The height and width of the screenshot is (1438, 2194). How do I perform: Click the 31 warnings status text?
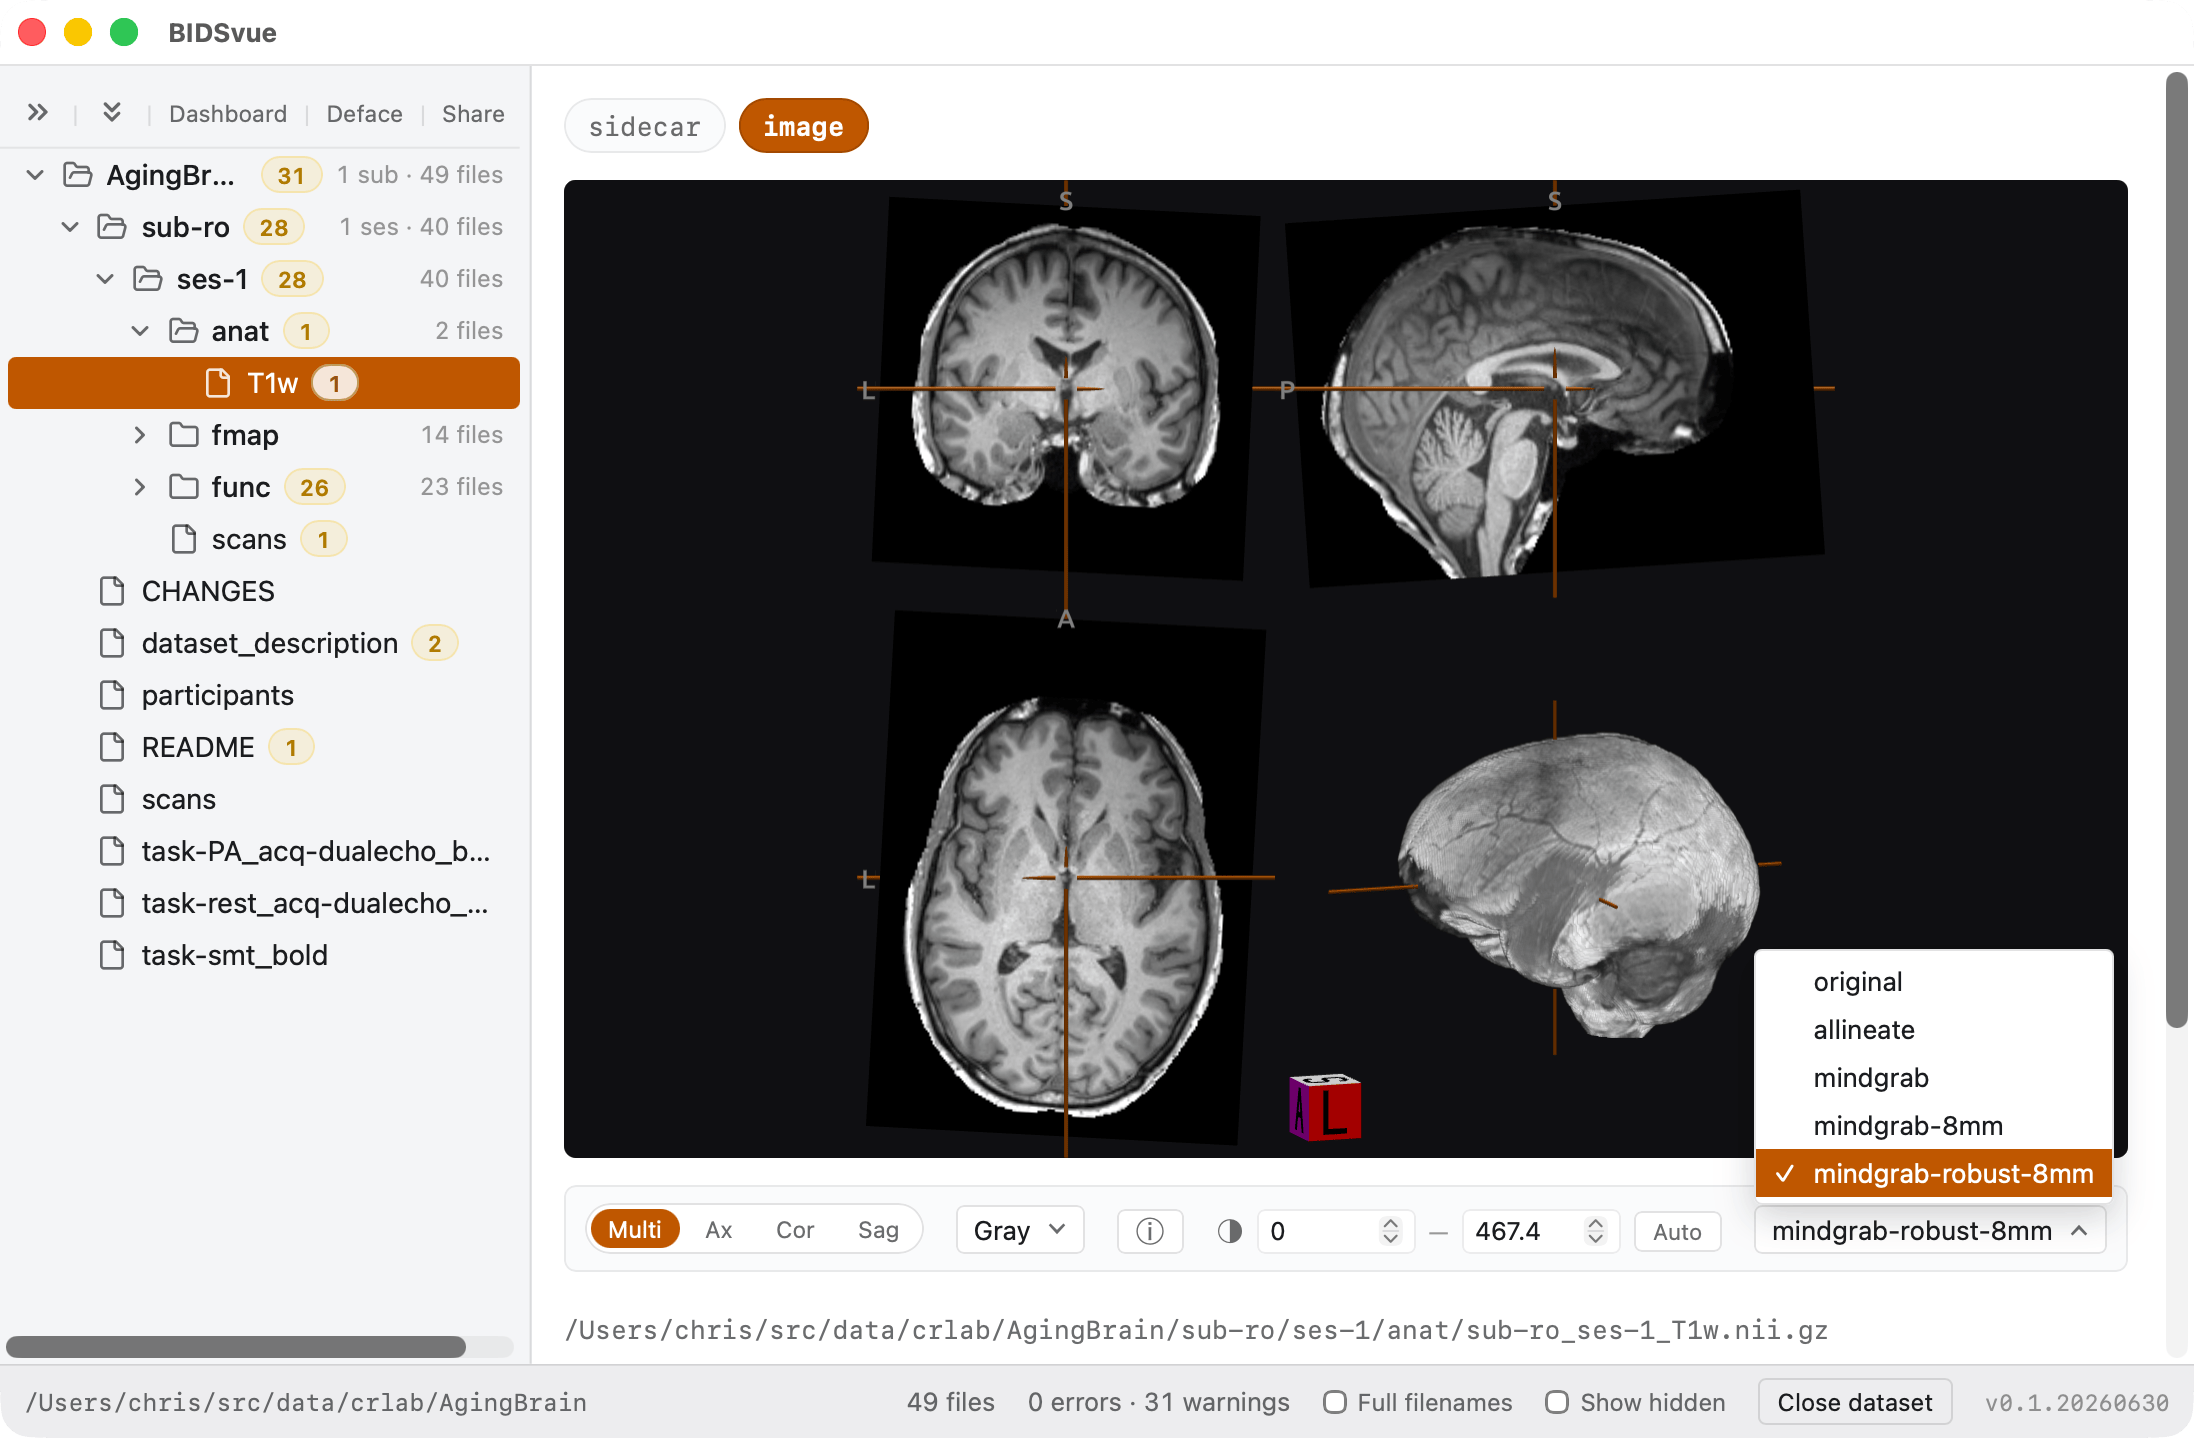[1217, 1402]
